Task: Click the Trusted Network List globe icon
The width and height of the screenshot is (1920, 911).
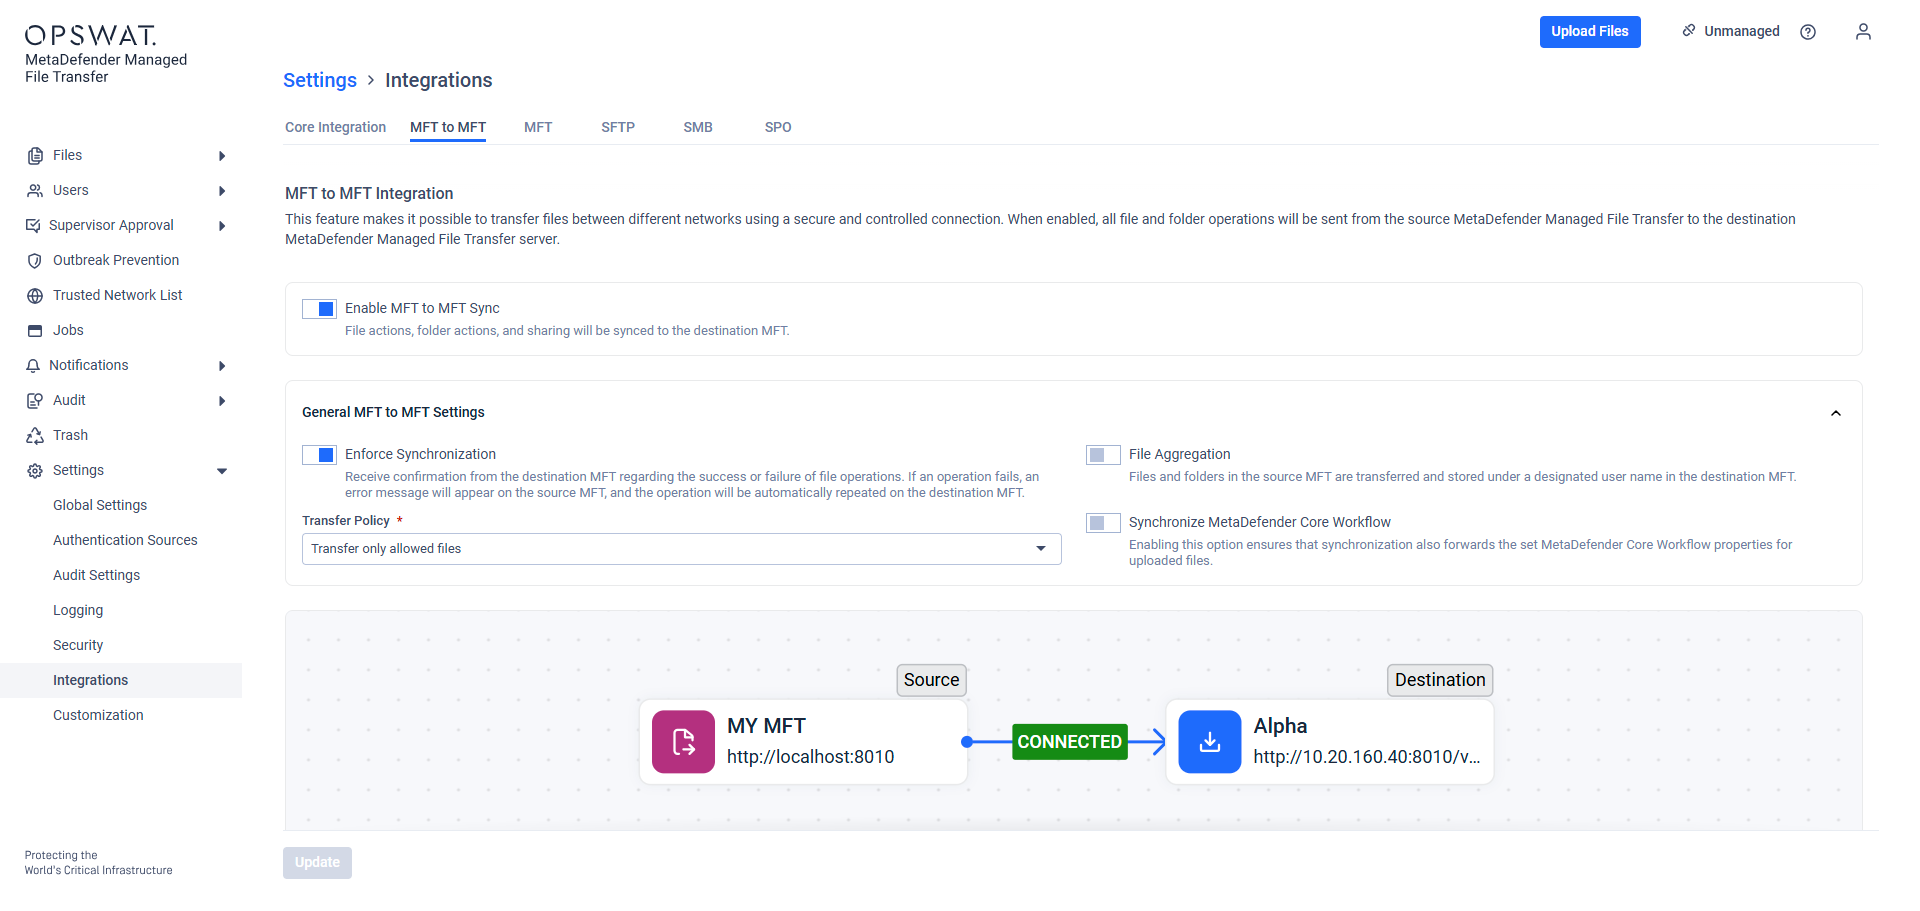Action: point(35,295)
